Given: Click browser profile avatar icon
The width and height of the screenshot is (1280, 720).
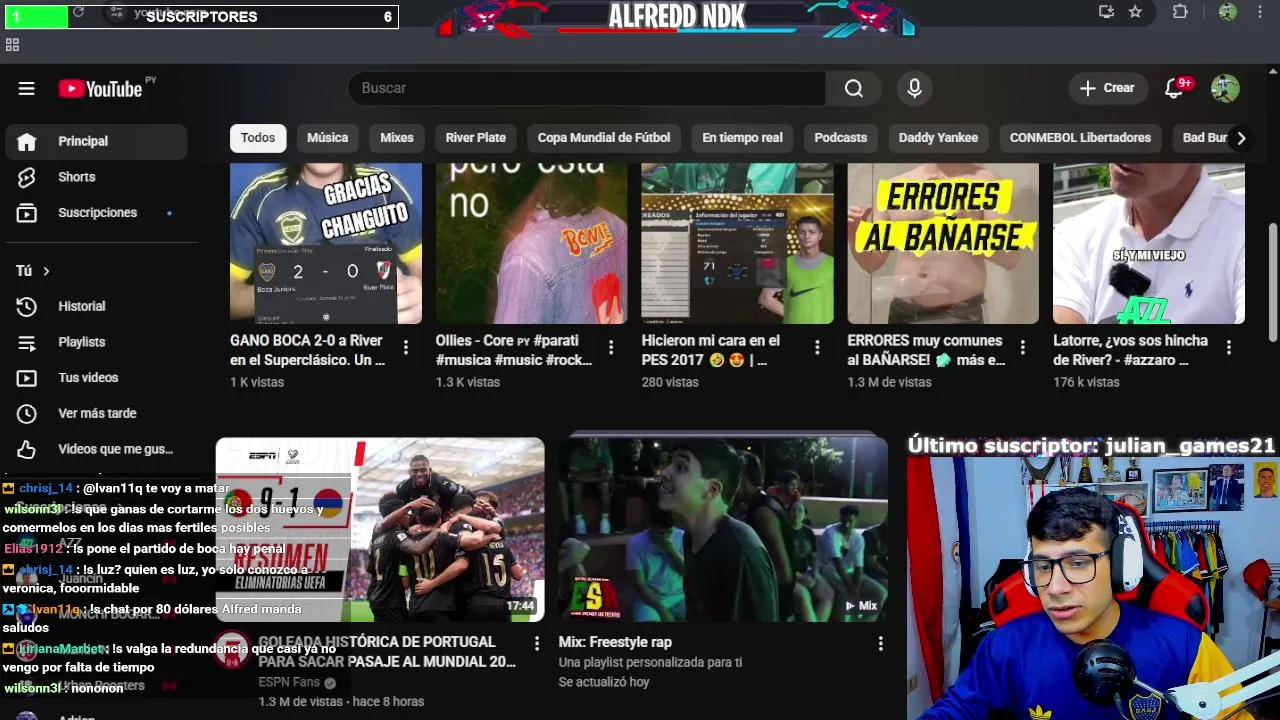Looking at the screenshot, I should pos(1227,12).
